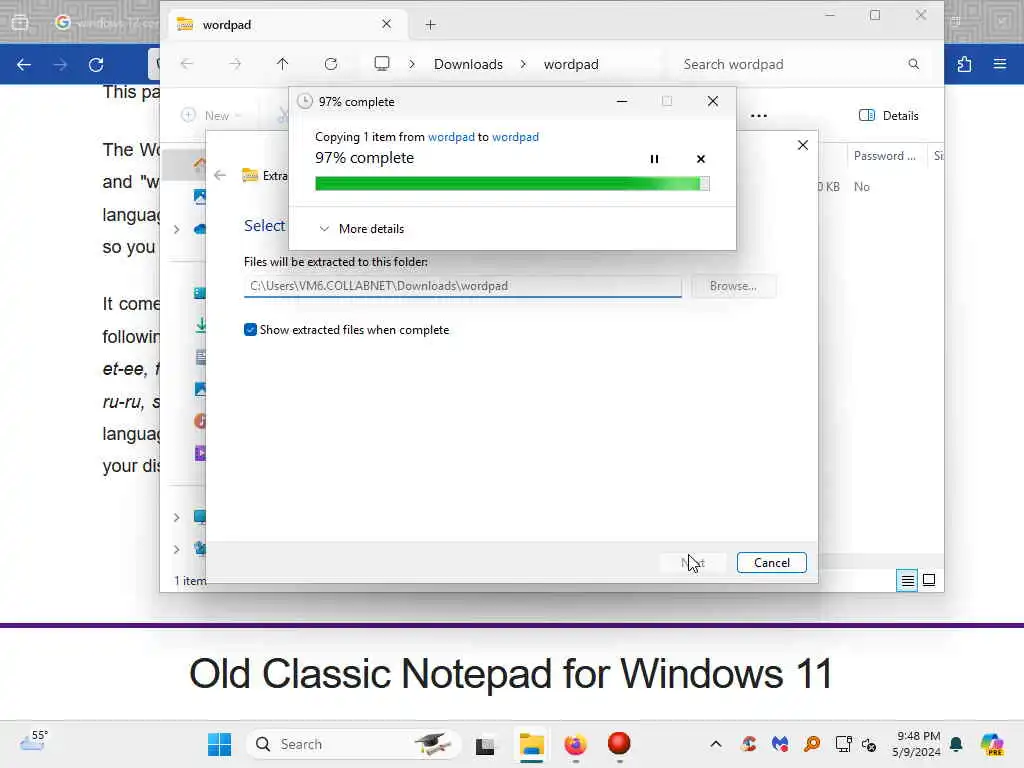Open the browser extensions icon
The height and width of the screenshot is (768, 1024).
tap(964, 64)
